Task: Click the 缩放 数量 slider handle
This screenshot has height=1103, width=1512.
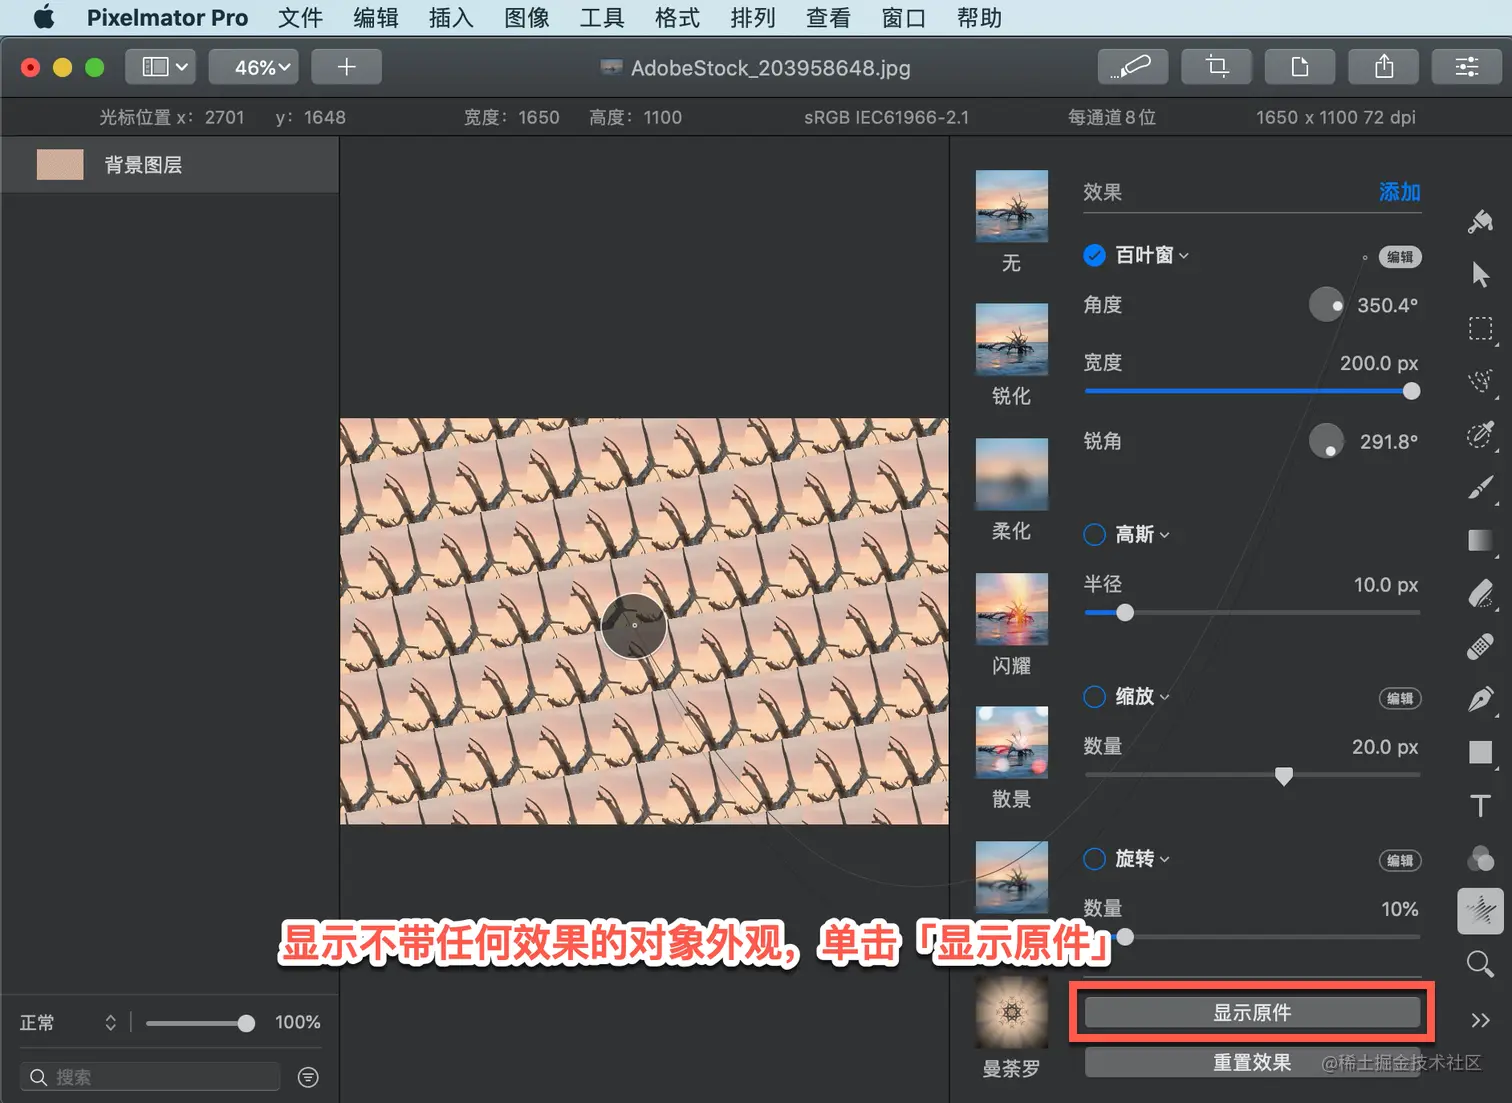Action: [x=1284, y=776]
